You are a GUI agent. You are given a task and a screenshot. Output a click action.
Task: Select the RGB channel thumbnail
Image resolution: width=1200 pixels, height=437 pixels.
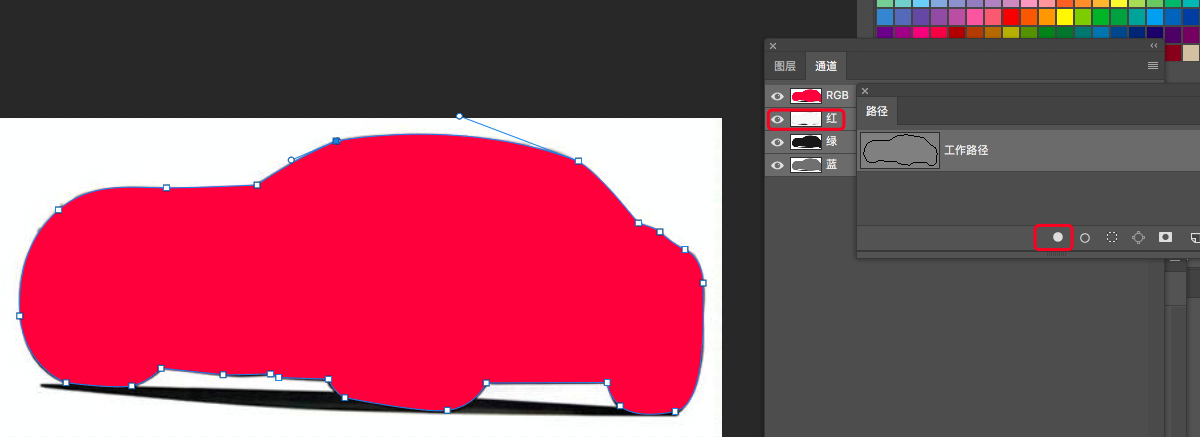pos(806,96)
